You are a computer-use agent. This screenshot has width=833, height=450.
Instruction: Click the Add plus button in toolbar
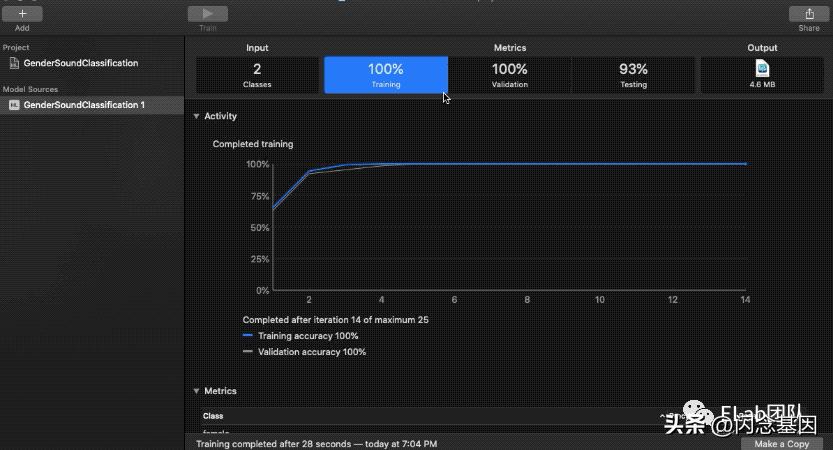pyautogui.click(x=22, y=14)
